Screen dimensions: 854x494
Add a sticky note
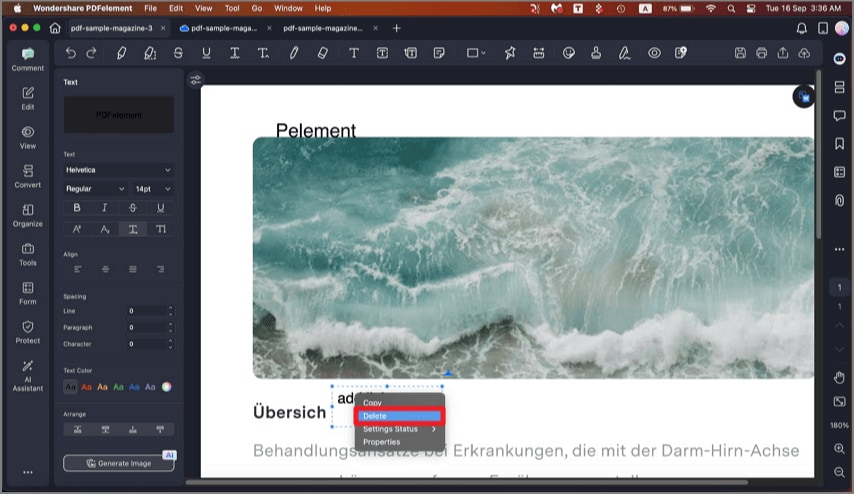pos(439,53)
